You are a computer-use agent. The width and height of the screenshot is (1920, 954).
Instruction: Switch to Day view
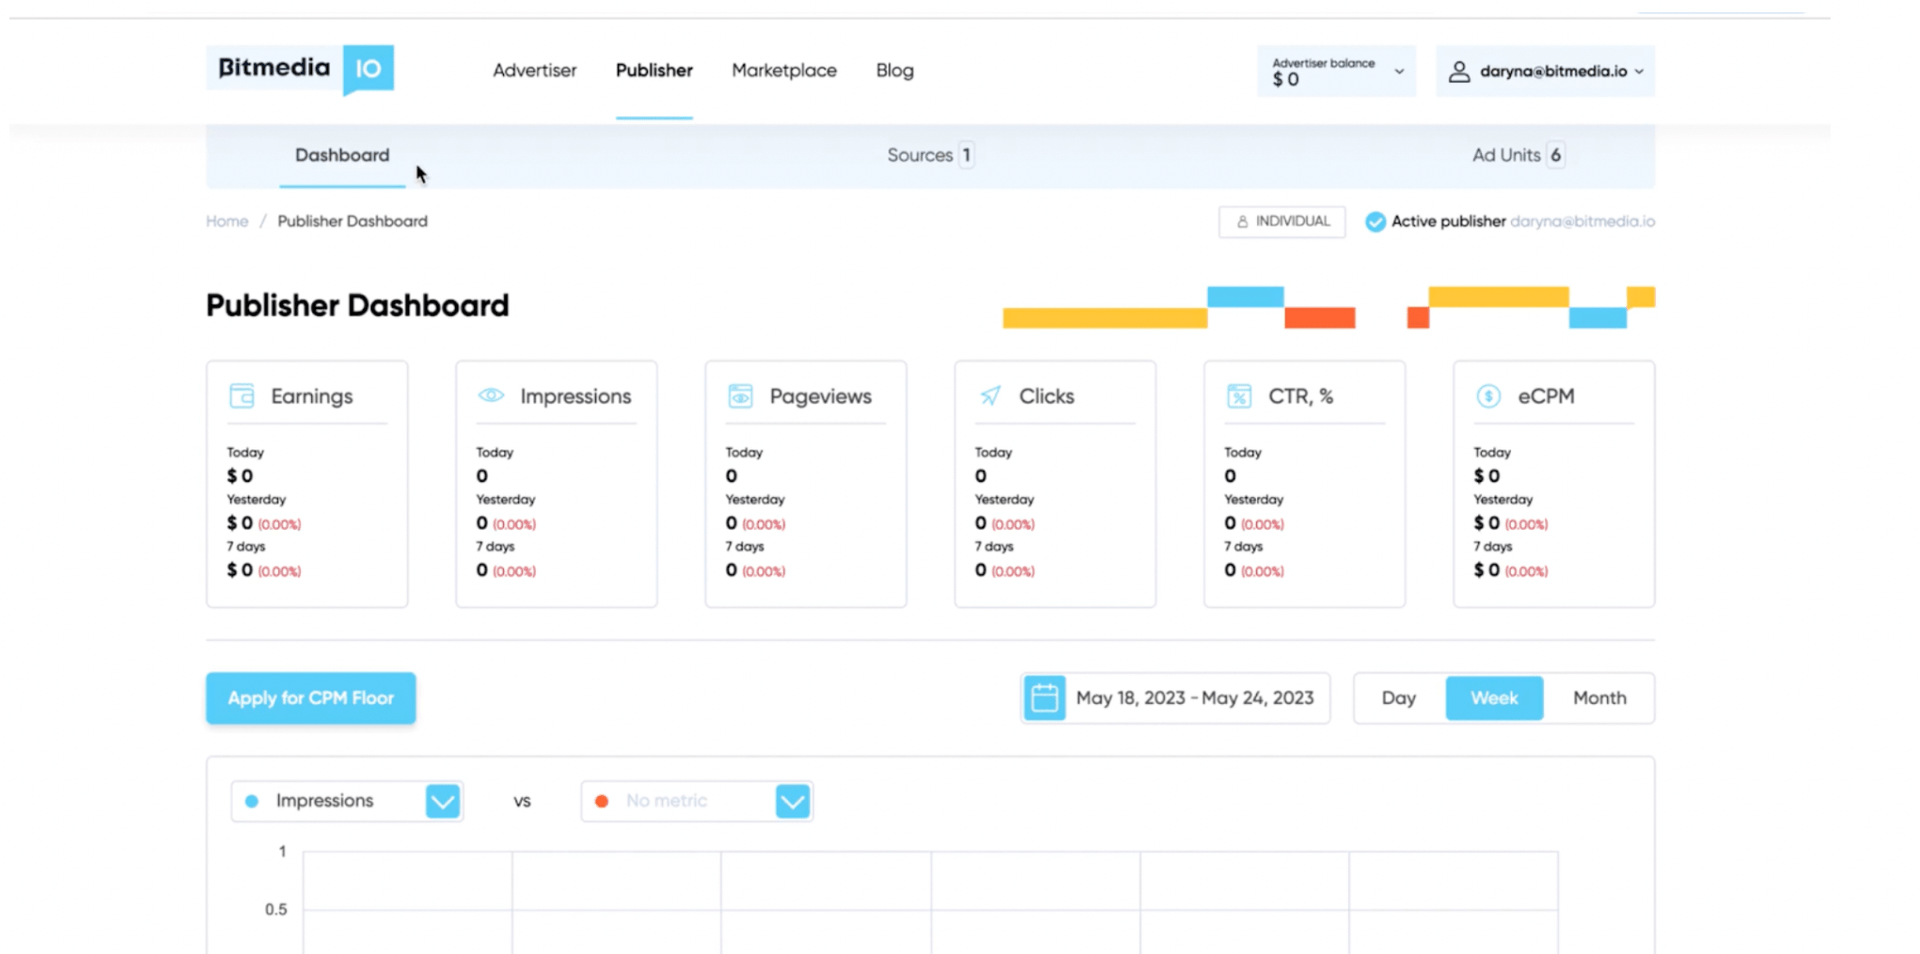1398,698
